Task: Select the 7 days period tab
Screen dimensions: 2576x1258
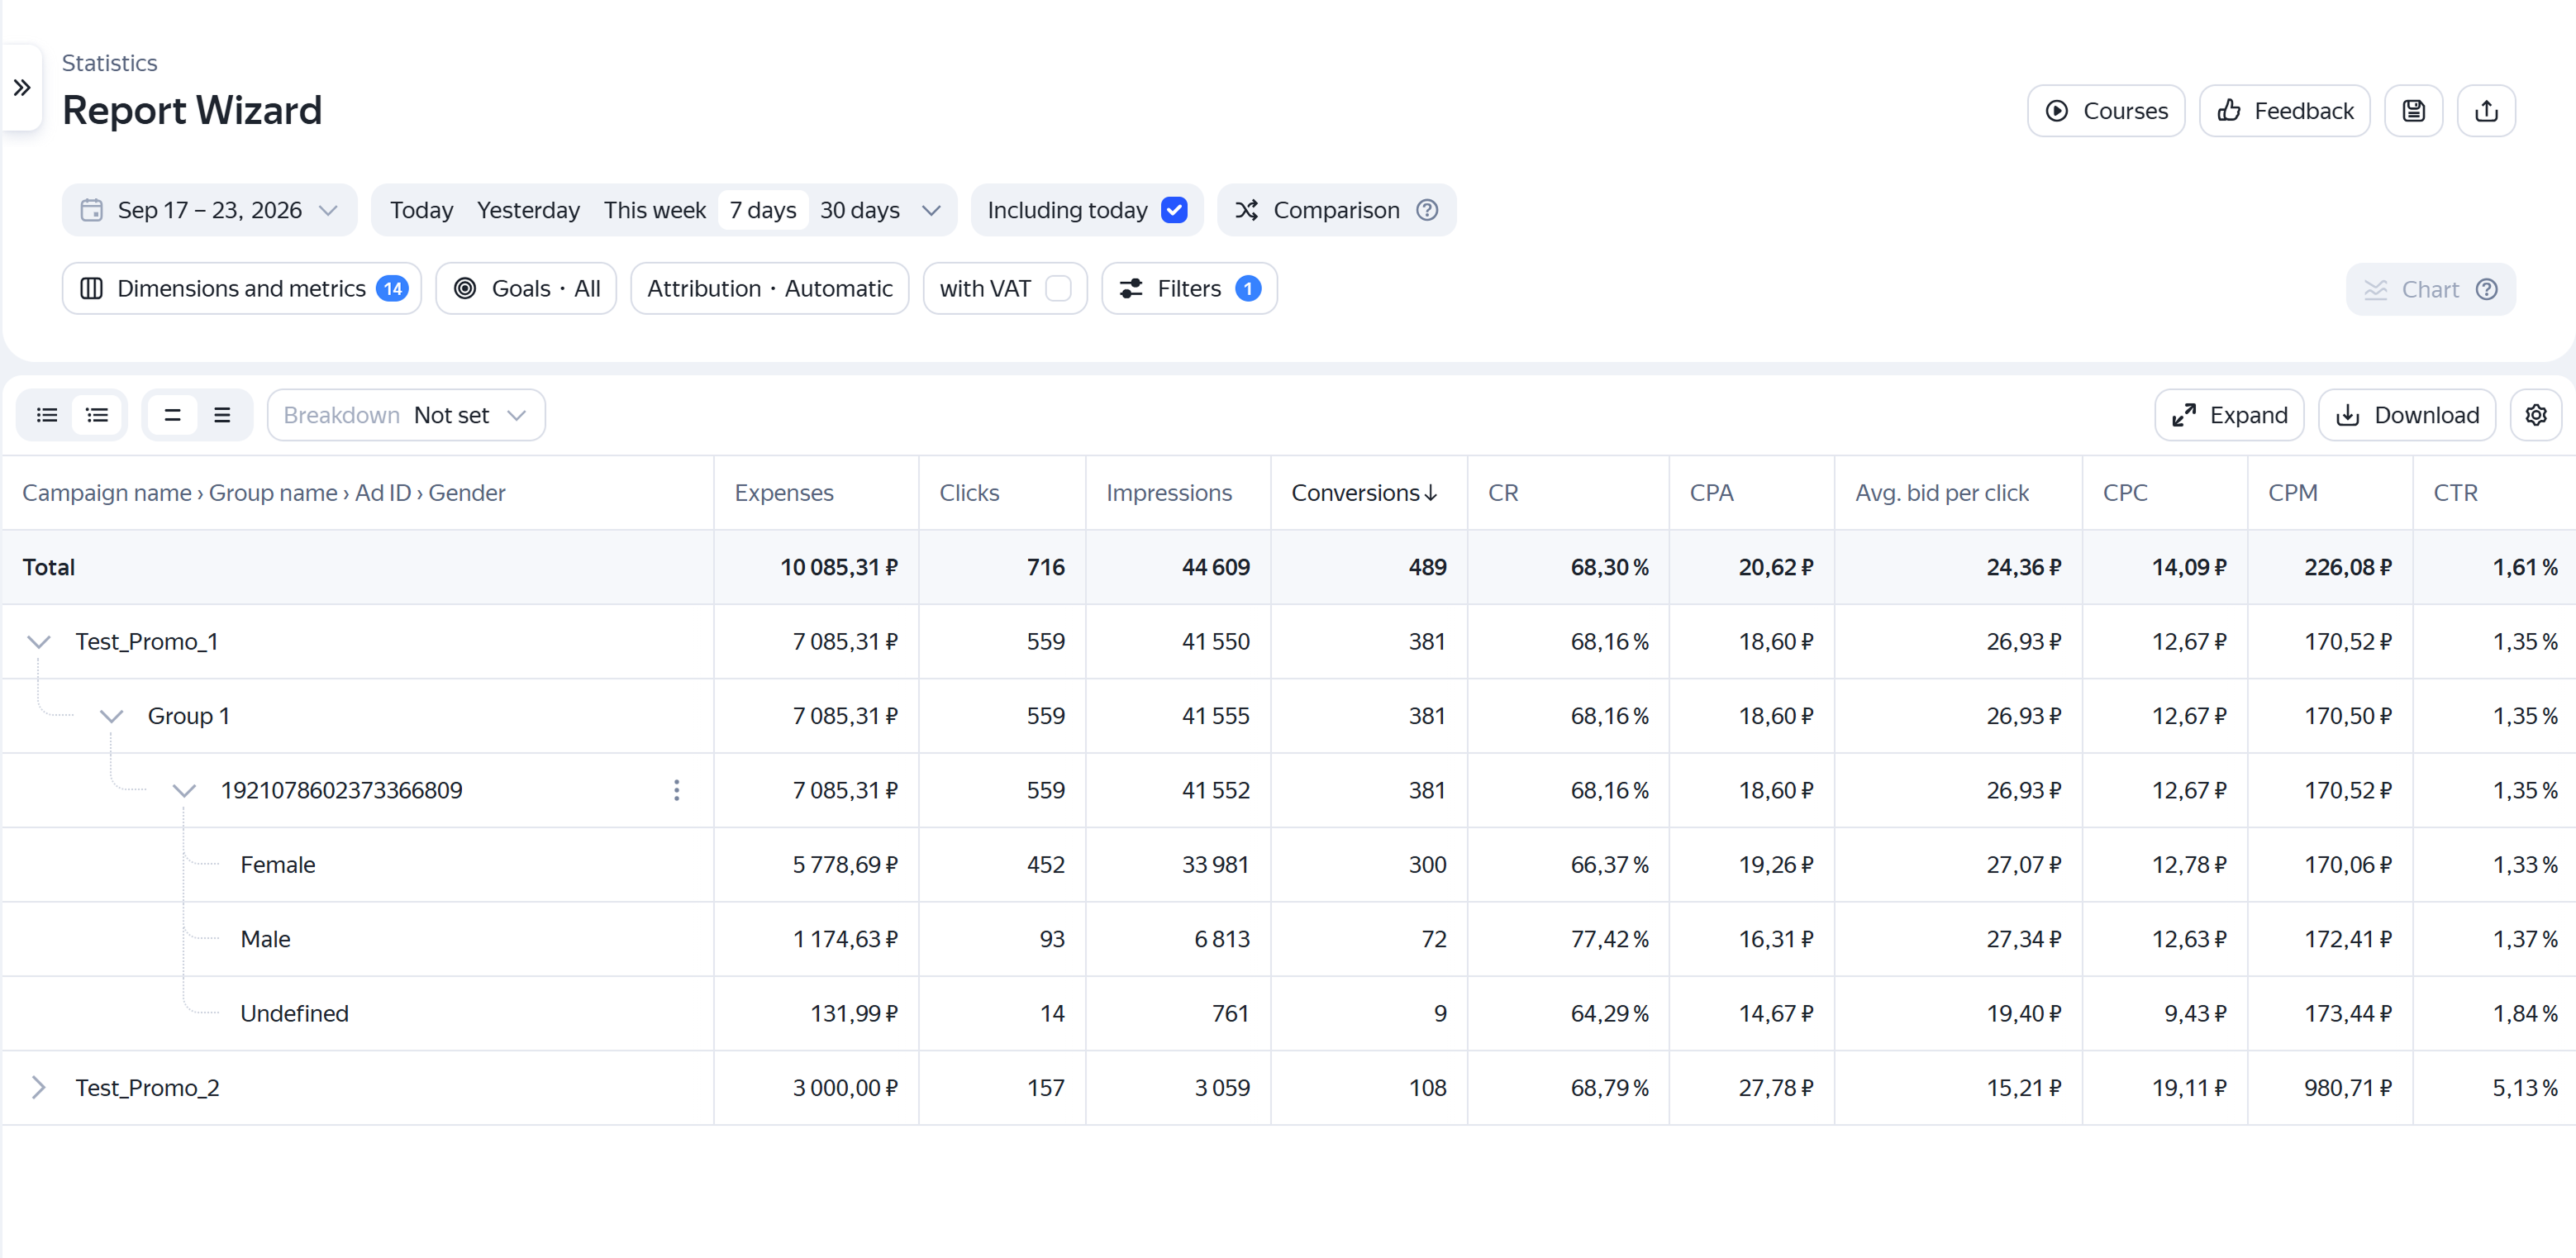Action: coord(763,210)
